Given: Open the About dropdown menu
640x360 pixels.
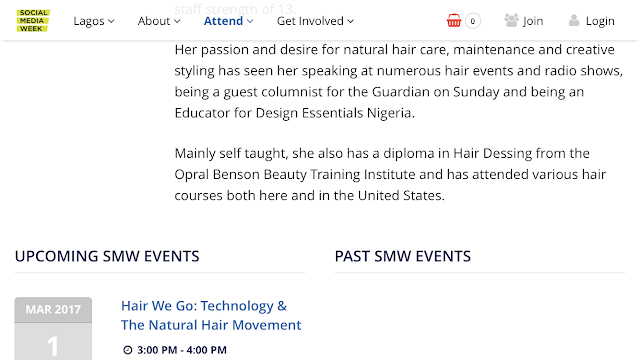Looking at the screenshot, I should (x=159, y=21).
